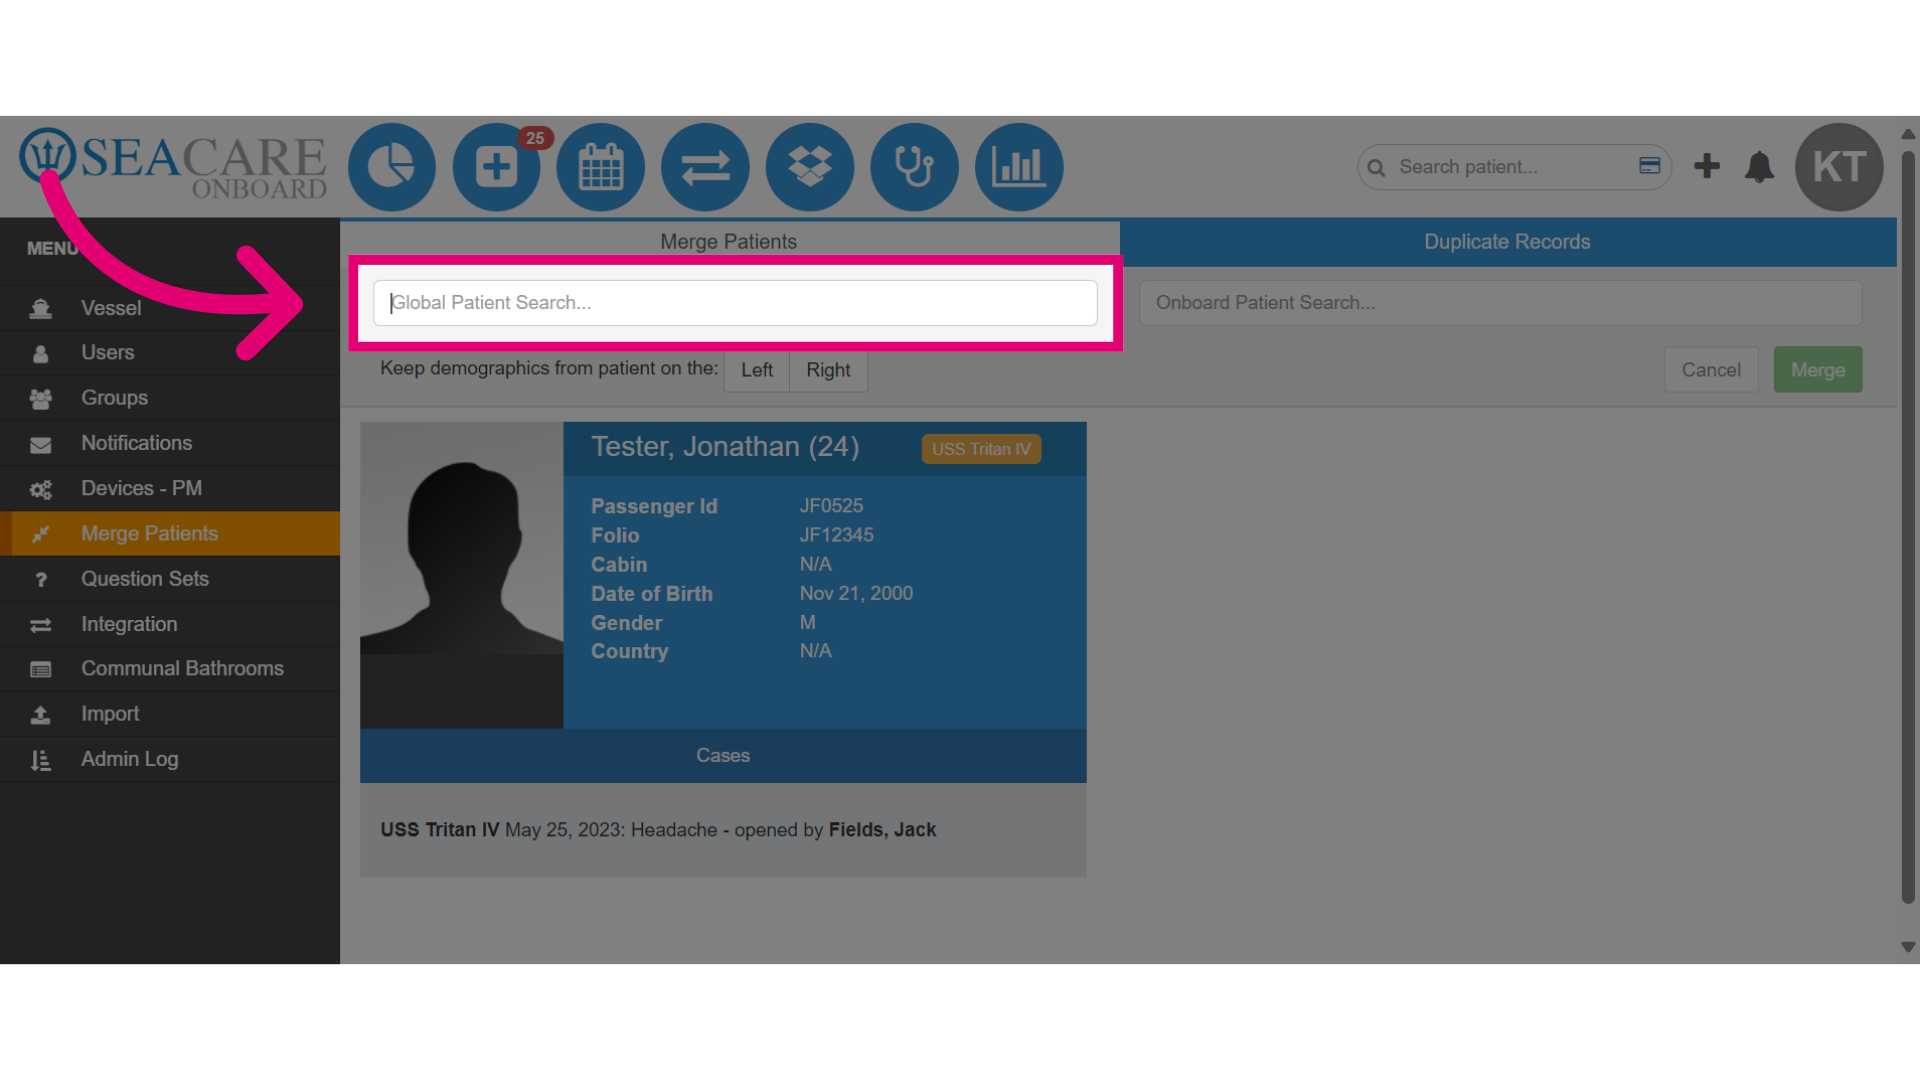Click the Notifications envelope icon in menu
The image size is (1920, 1080).
tap(41, 444)
